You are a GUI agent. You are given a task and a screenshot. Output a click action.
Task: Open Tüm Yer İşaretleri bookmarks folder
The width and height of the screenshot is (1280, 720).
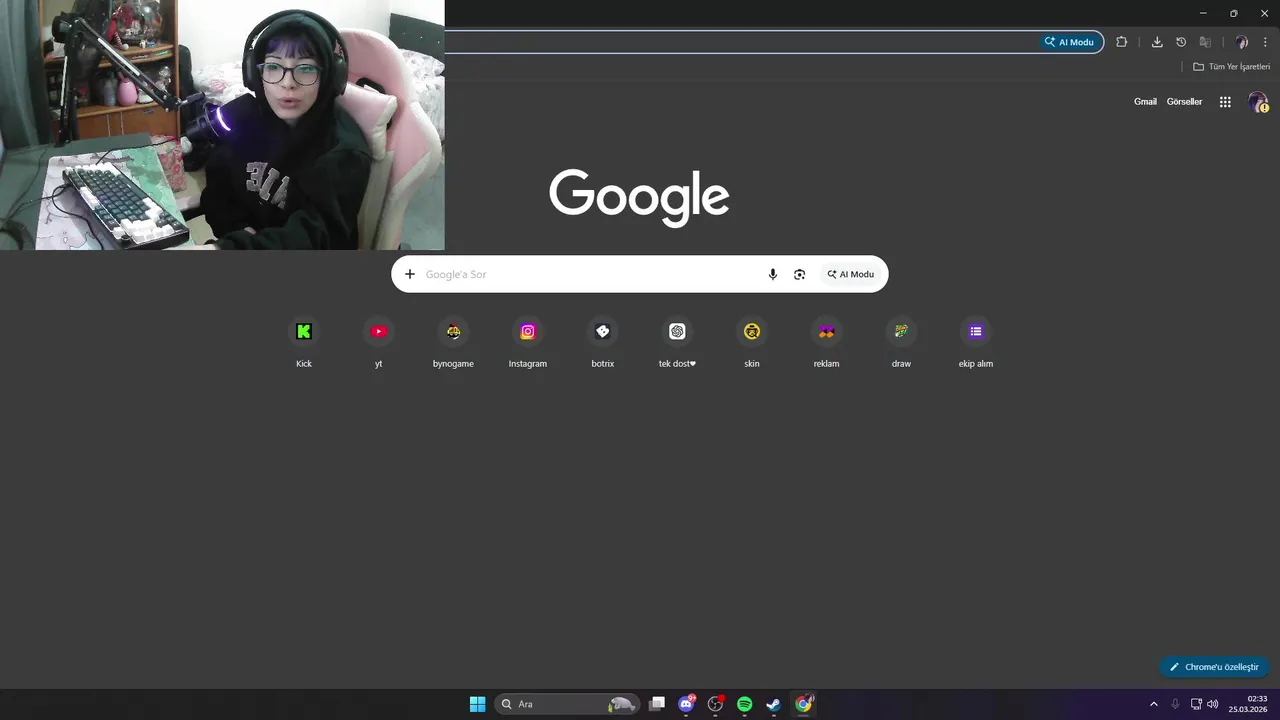(x=1231, y=67)
